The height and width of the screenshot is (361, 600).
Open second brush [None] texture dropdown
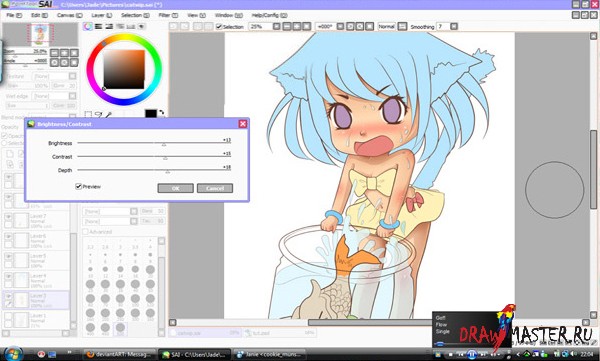[x=134, y=221]
